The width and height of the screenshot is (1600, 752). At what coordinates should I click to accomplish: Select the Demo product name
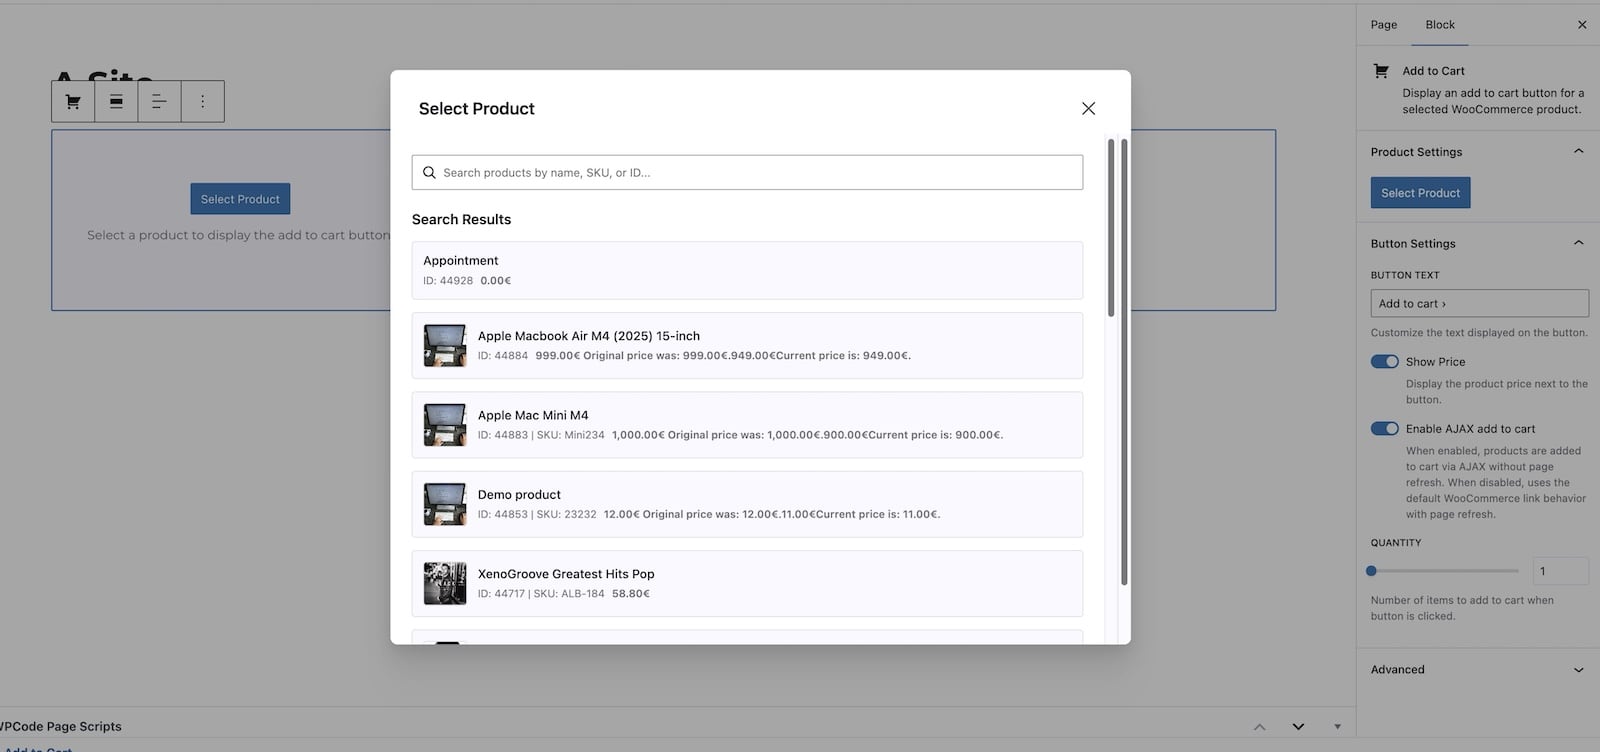coord(519,494)
